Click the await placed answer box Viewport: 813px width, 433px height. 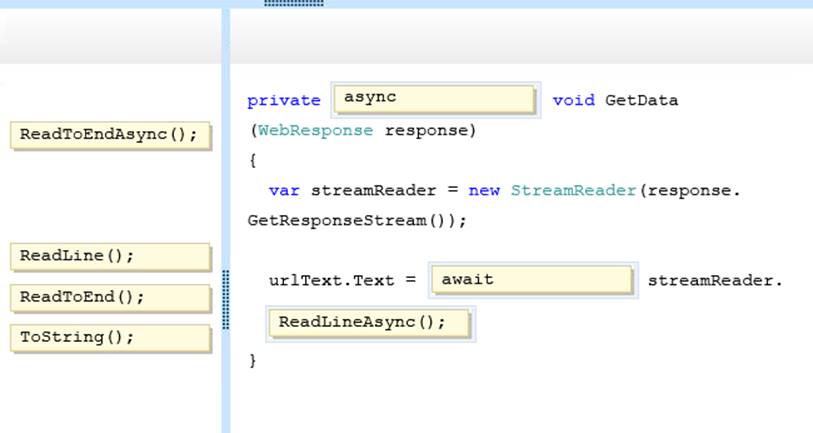click(532, 280)
